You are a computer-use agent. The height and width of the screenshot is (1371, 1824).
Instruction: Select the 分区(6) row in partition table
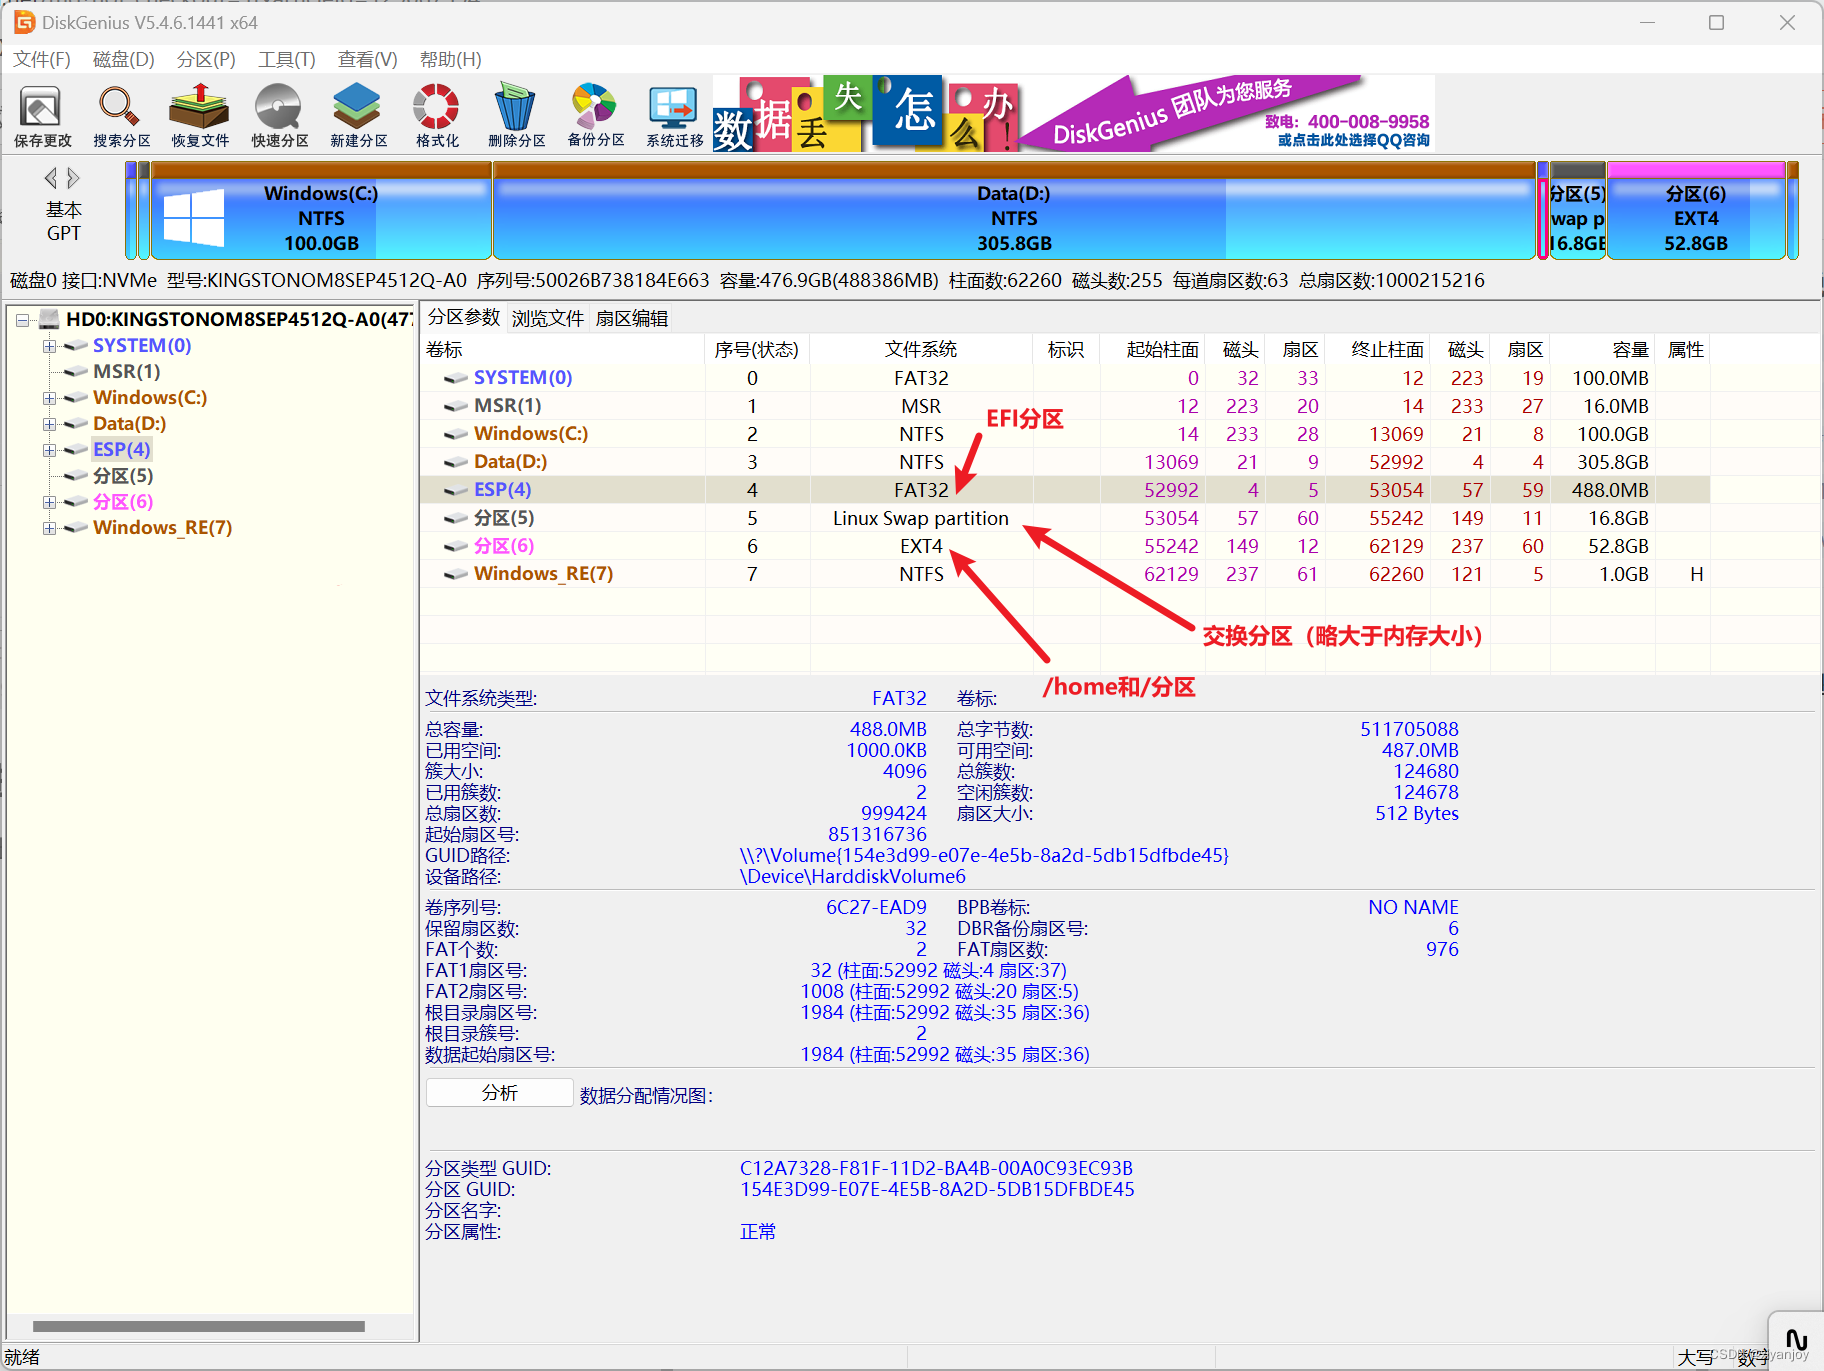1064,546
